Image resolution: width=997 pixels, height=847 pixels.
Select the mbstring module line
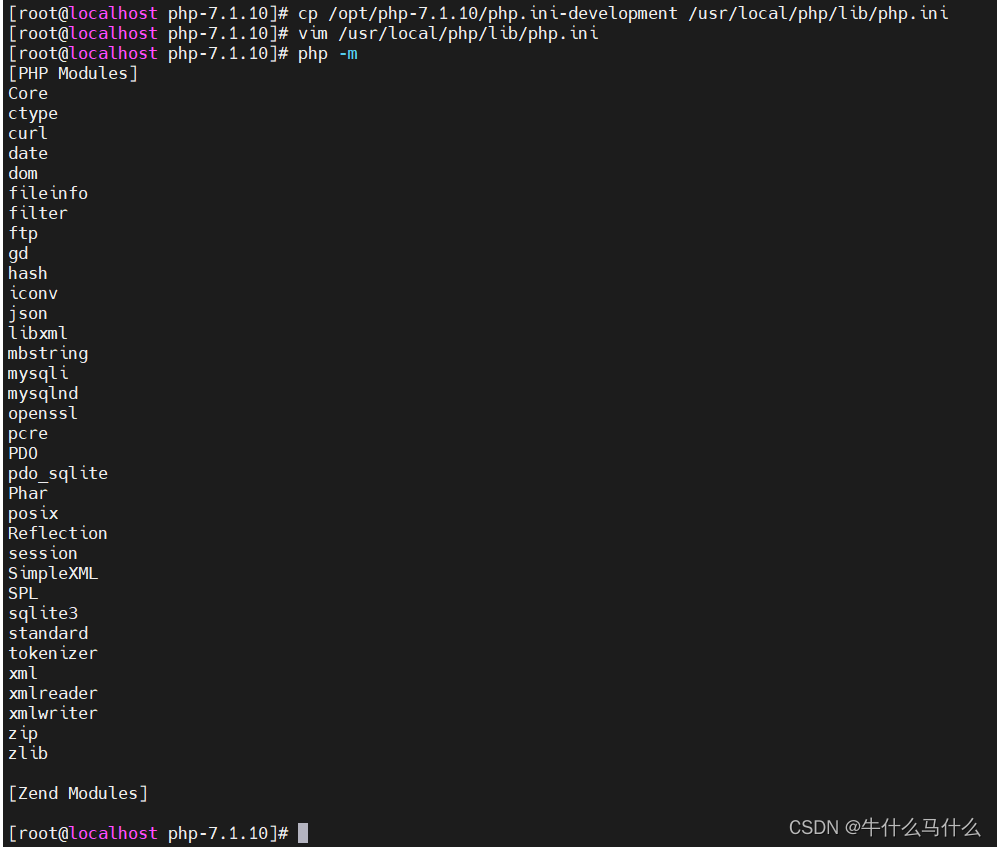[x=47, y=353]
